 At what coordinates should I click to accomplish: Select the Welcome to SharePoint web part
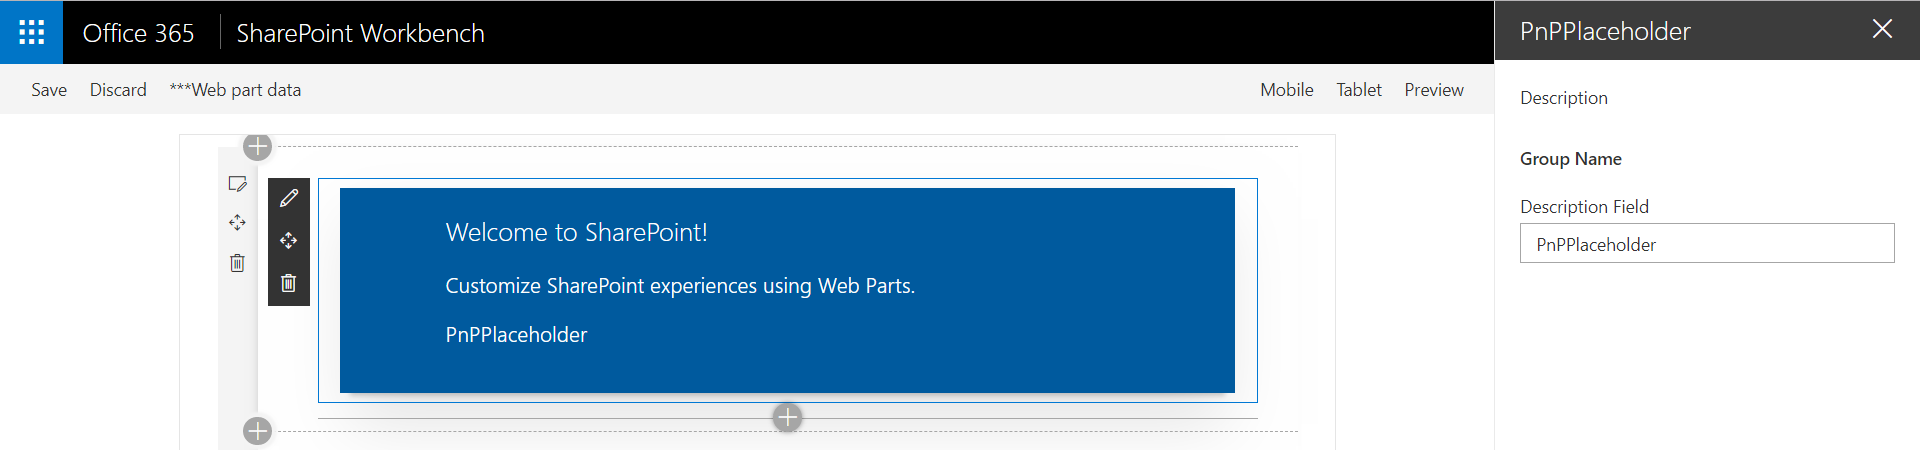[787, 290]
